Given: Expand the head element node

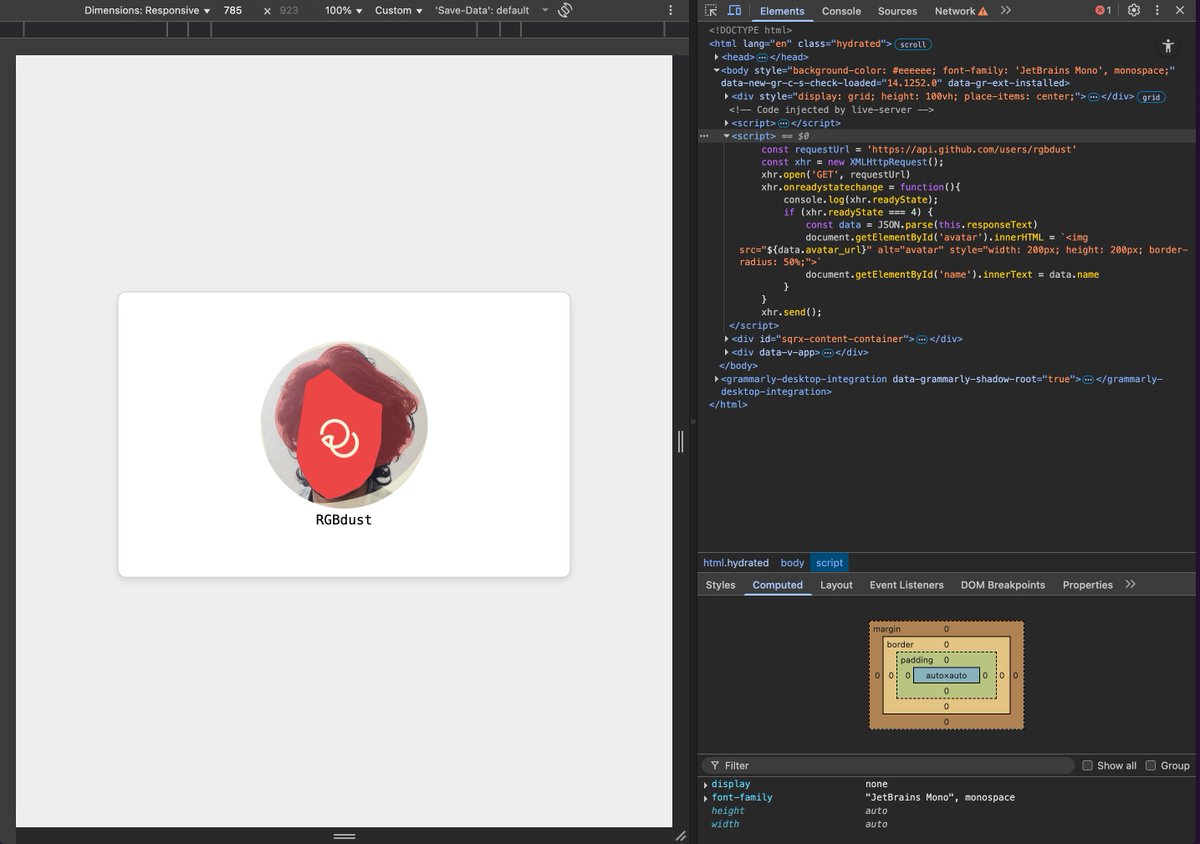Looking at the screenshot, I should 717,57.
